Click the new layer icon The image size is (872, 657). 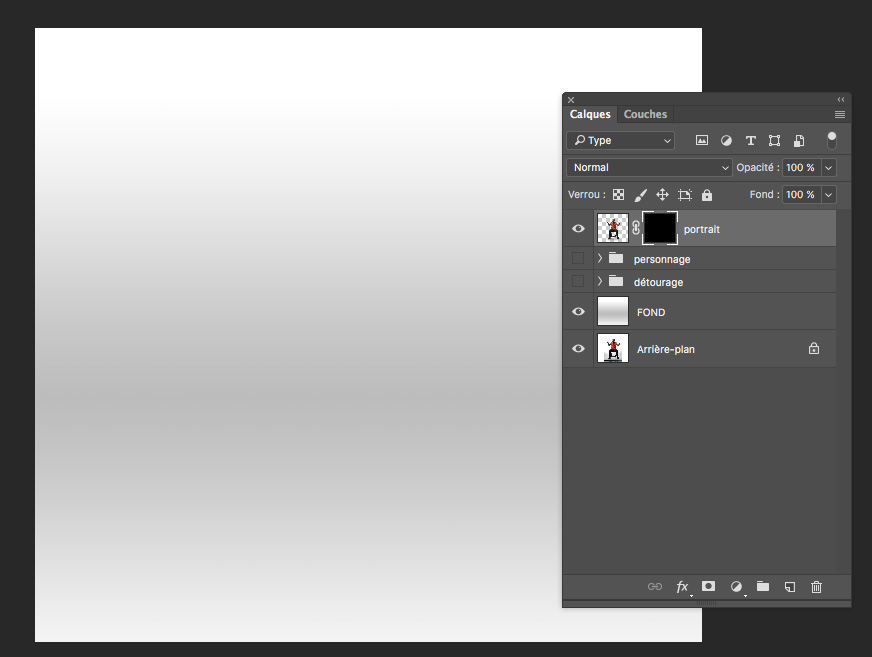(790, 587)
